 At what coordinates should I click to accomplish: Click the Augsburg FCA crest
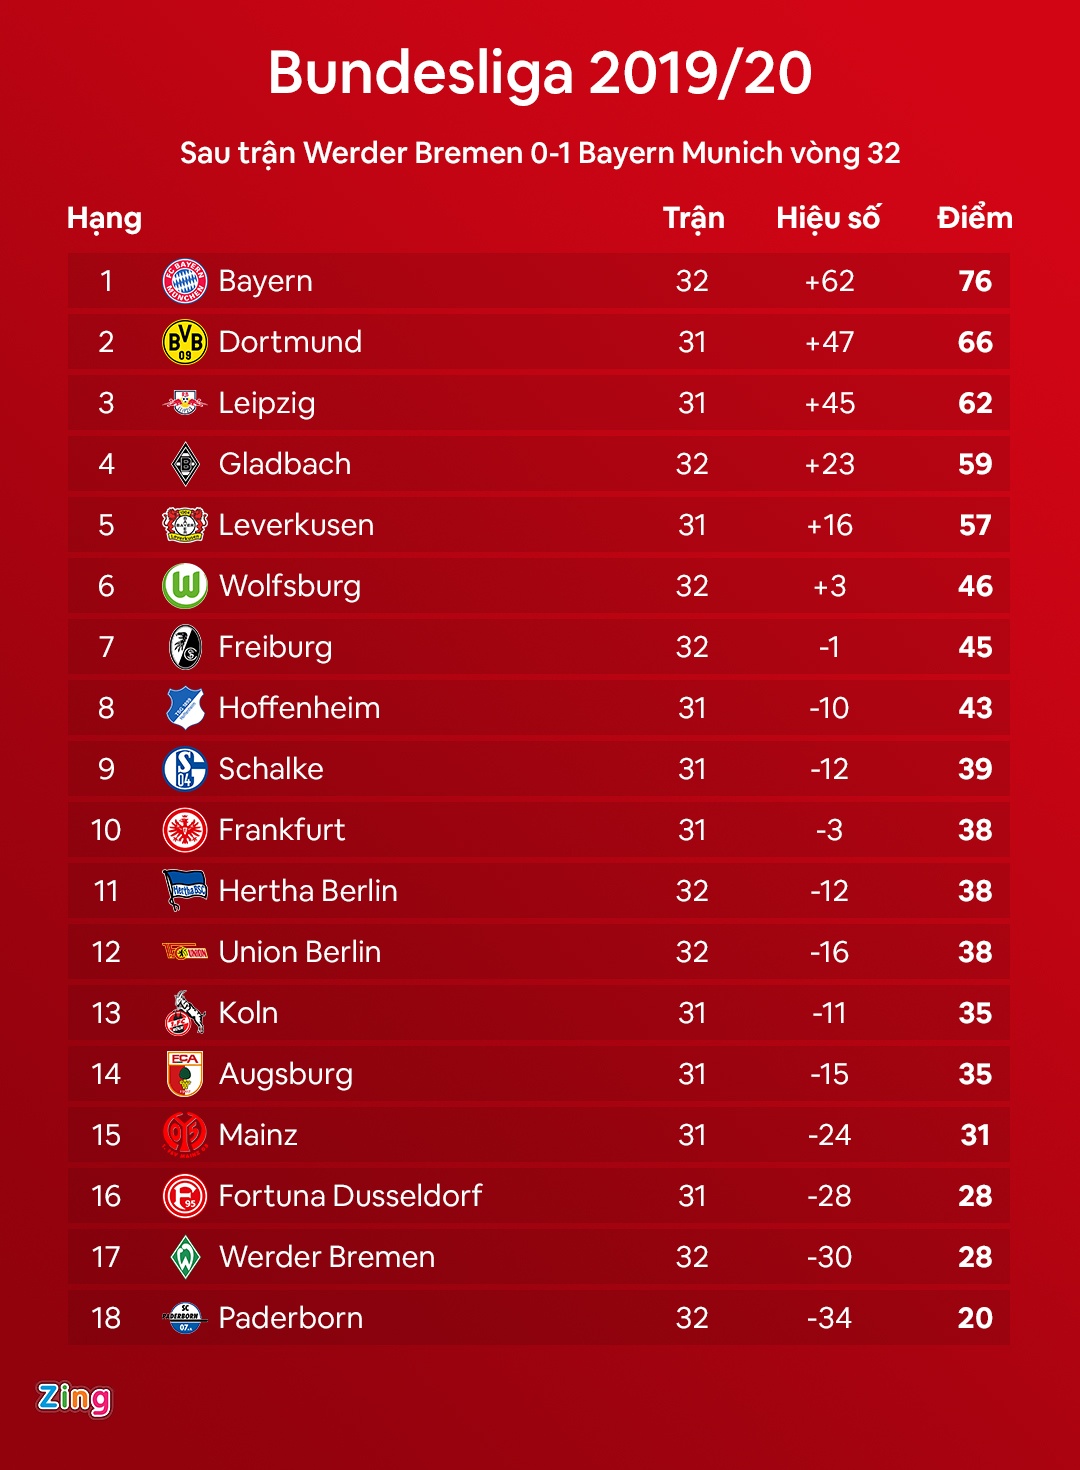tap(185, 1074)
